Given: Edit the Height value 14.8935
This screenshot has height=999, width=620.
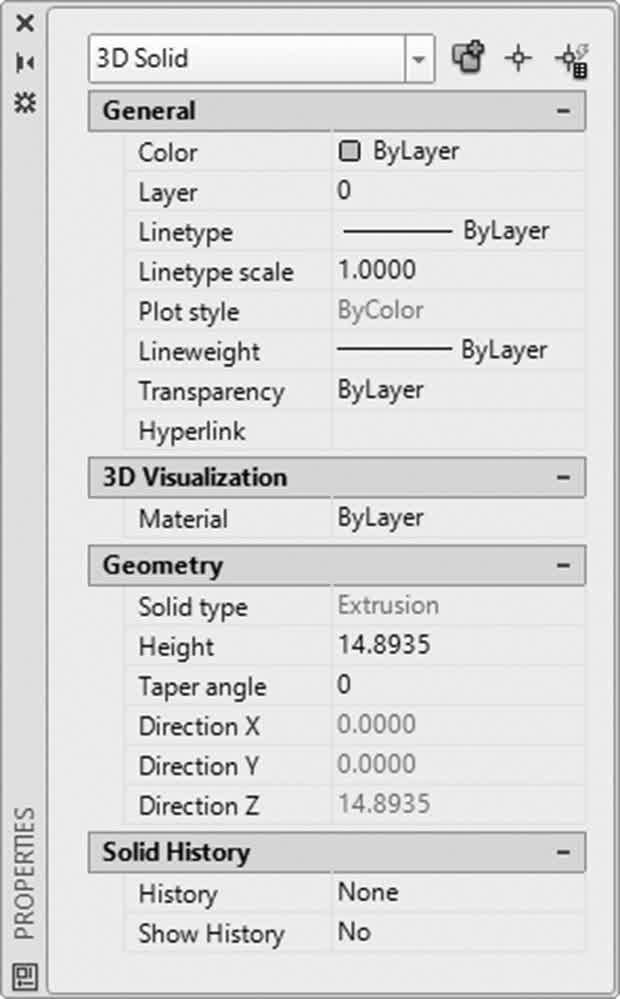Looking at the screenshot, I should [x=458, y=645].
